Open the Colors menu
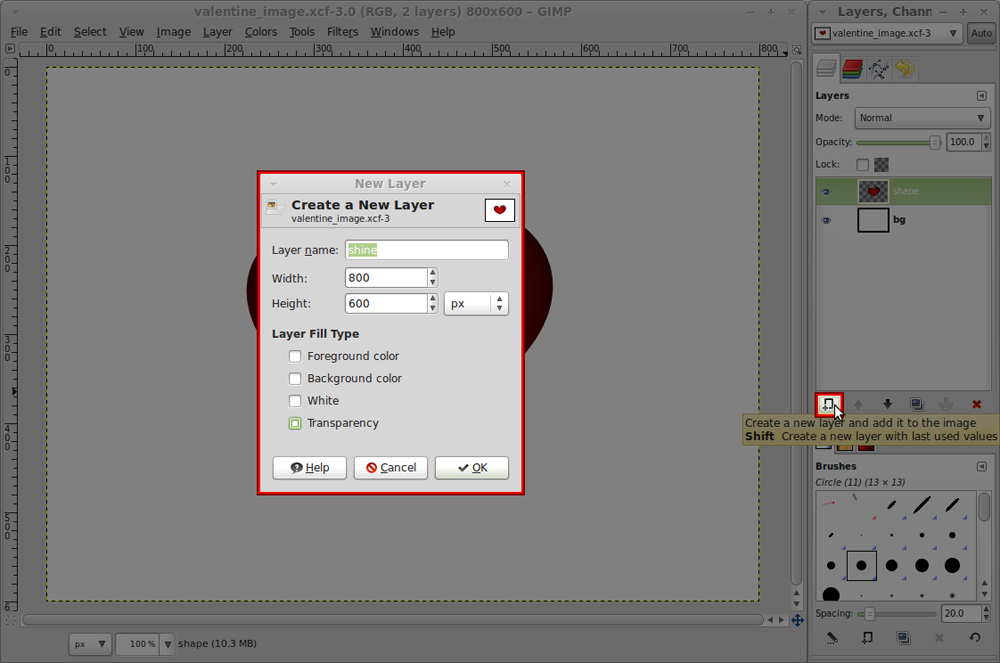This screenshot has width=1000, height=663. point(261,31)
